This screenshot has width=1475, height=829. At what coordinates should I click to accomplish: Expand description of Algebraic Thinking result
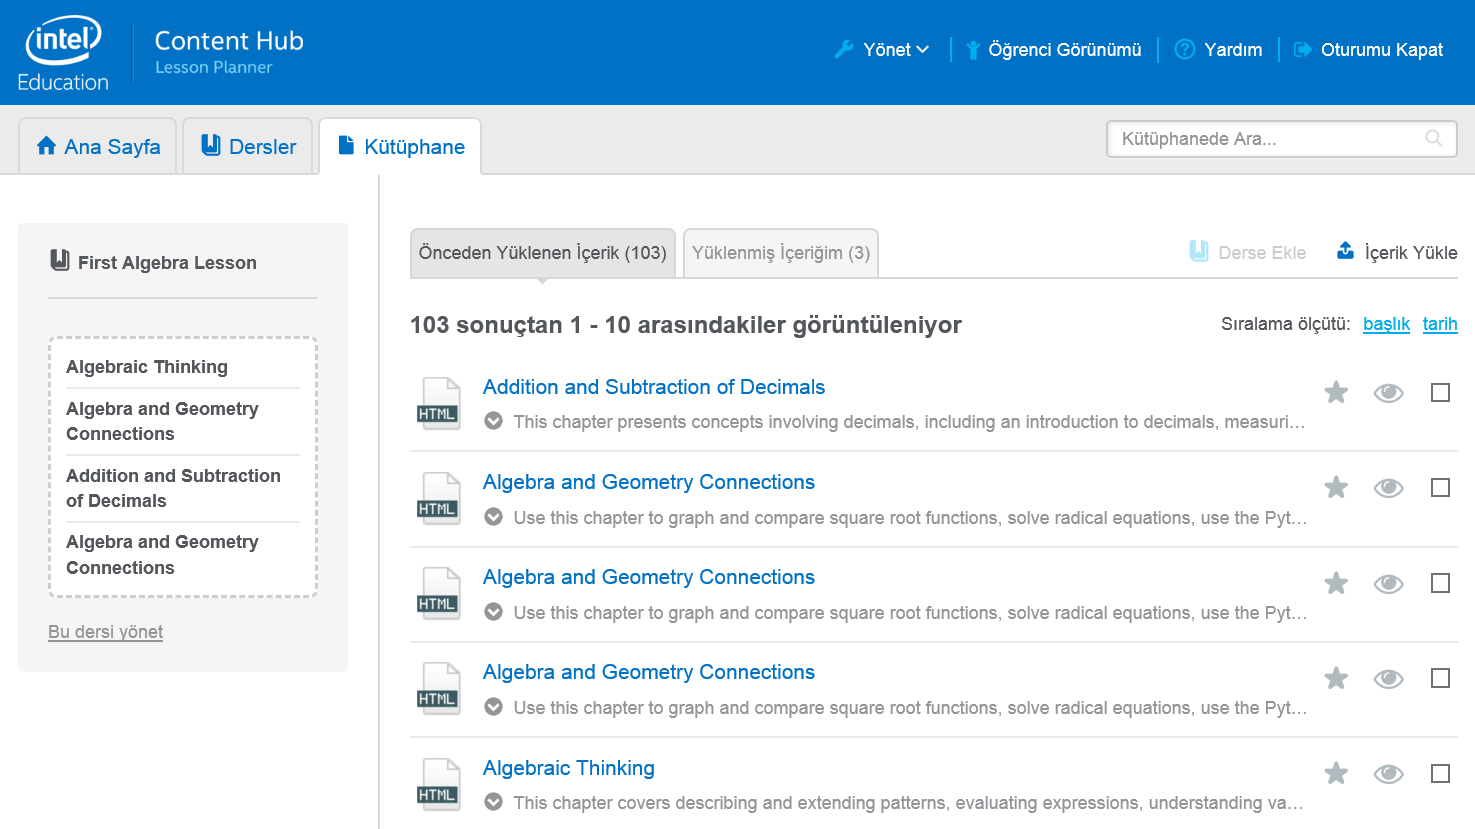coord(493,802)
